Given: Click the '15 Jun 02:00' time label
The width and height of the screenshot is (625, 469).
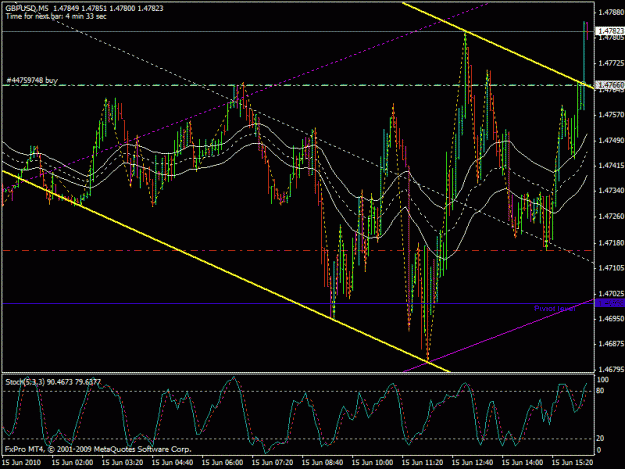Looking at the screenshot, I should point(73,462).
